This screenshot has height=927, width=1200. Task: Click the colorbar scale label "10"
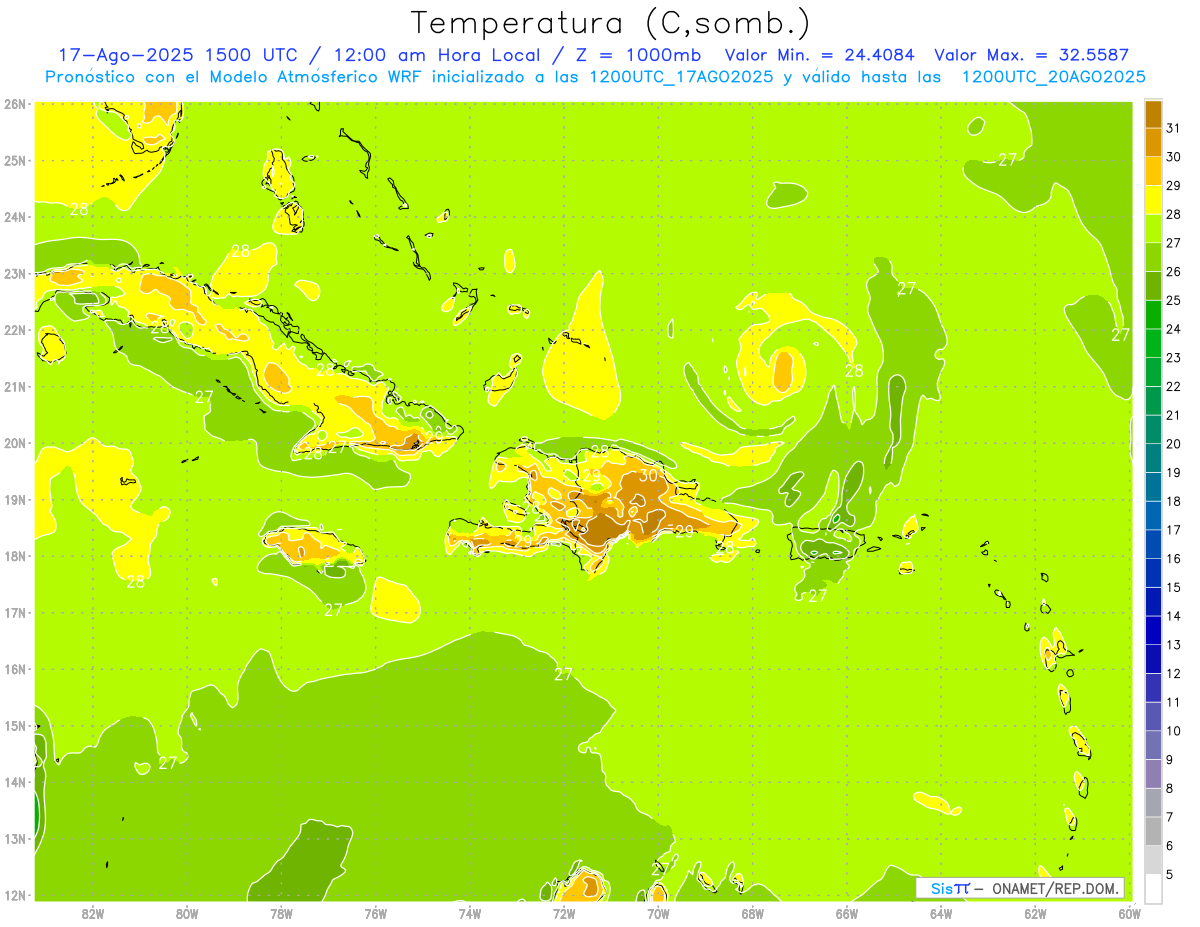click(1173, 731)
